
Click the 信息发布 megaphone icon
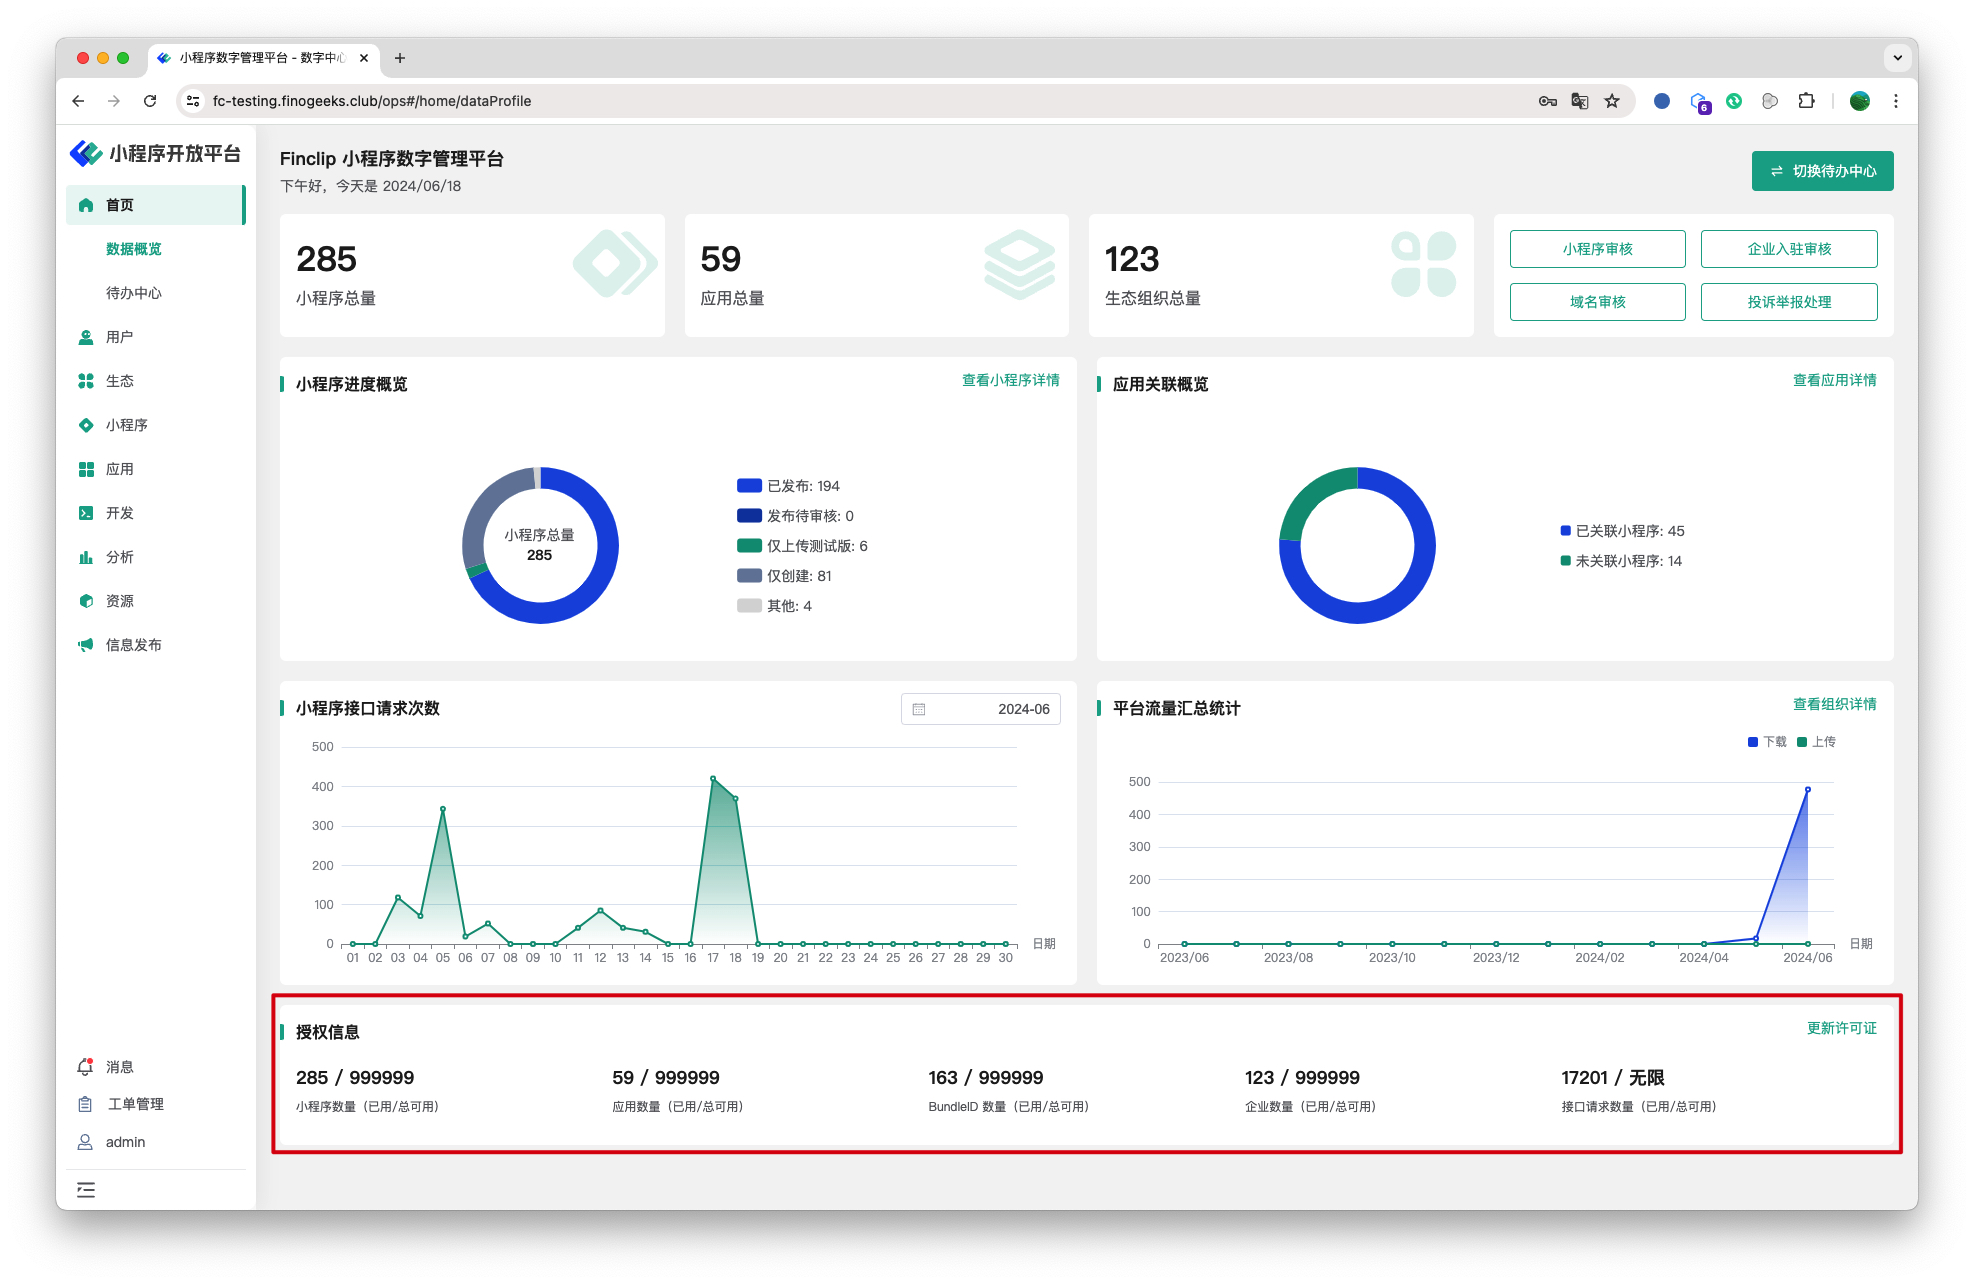tap(86, 645)
